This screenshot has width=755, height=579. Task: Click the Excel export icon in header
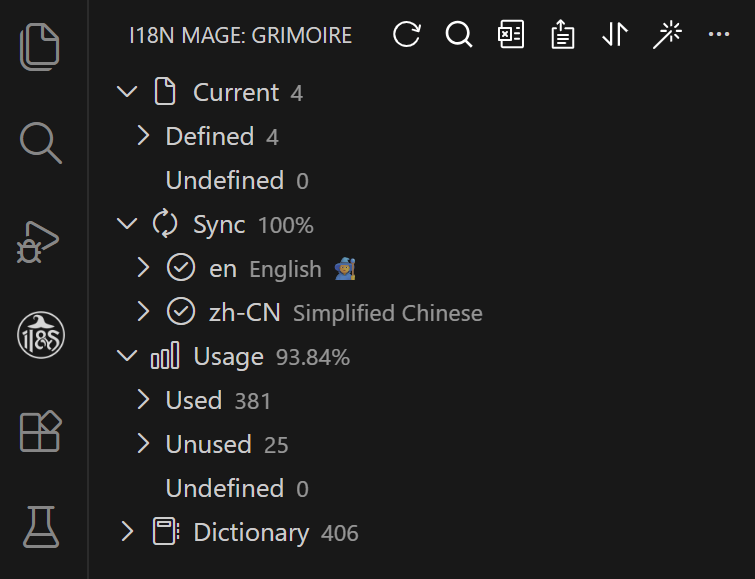click(x=511, y=35)
